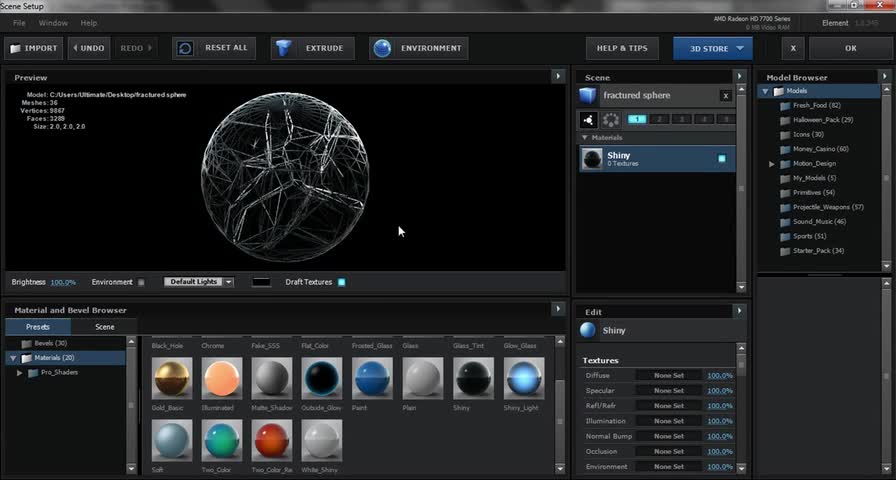This screenshot has width=896, height=480.
Task: Click the Reset All circular arrow icon
Action: [185, 49]
